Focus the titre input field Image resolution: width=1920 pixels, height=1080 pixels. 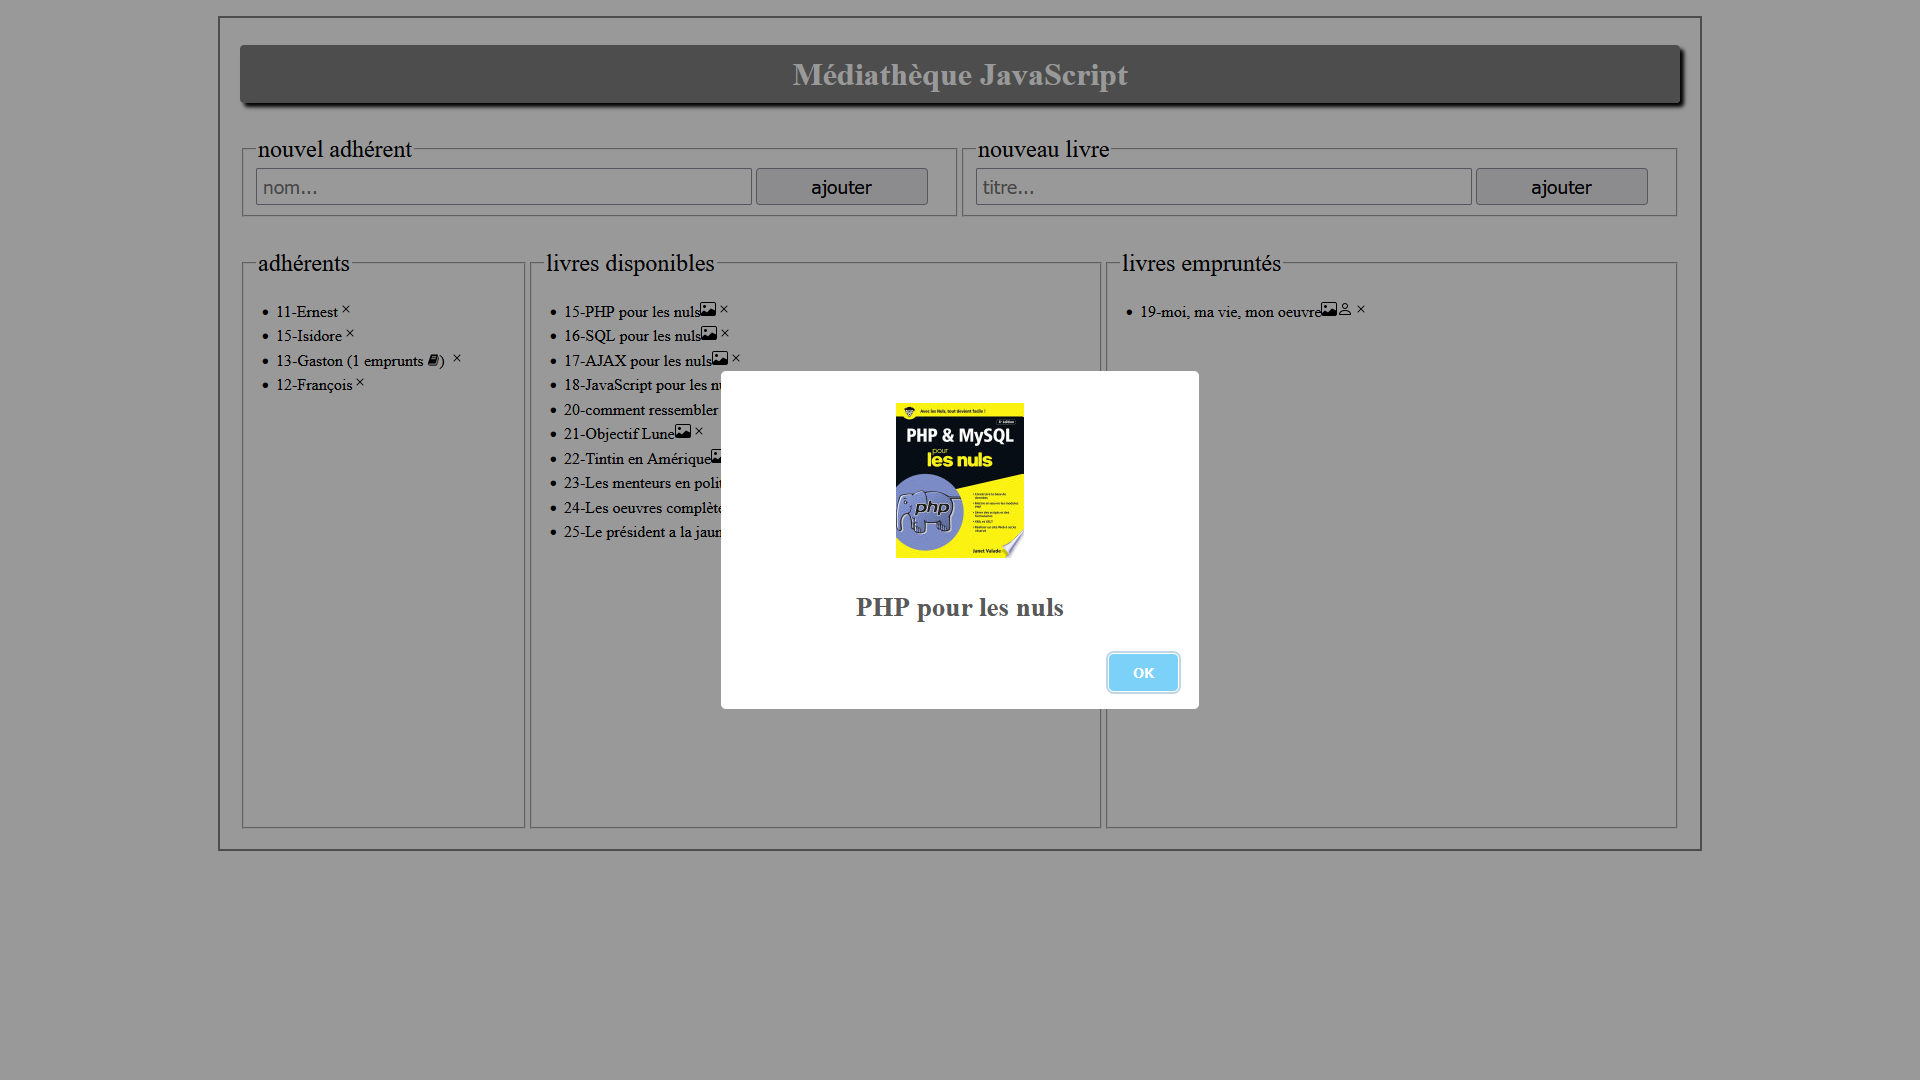(x=1223, y=187)
